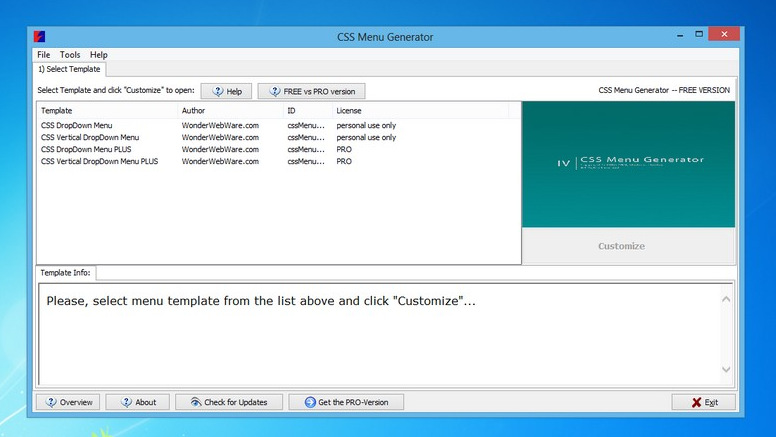Viewport: 776px width, 437px height.
Task: Switch to the Select Template tab
Action: click(x=69, y=69)
